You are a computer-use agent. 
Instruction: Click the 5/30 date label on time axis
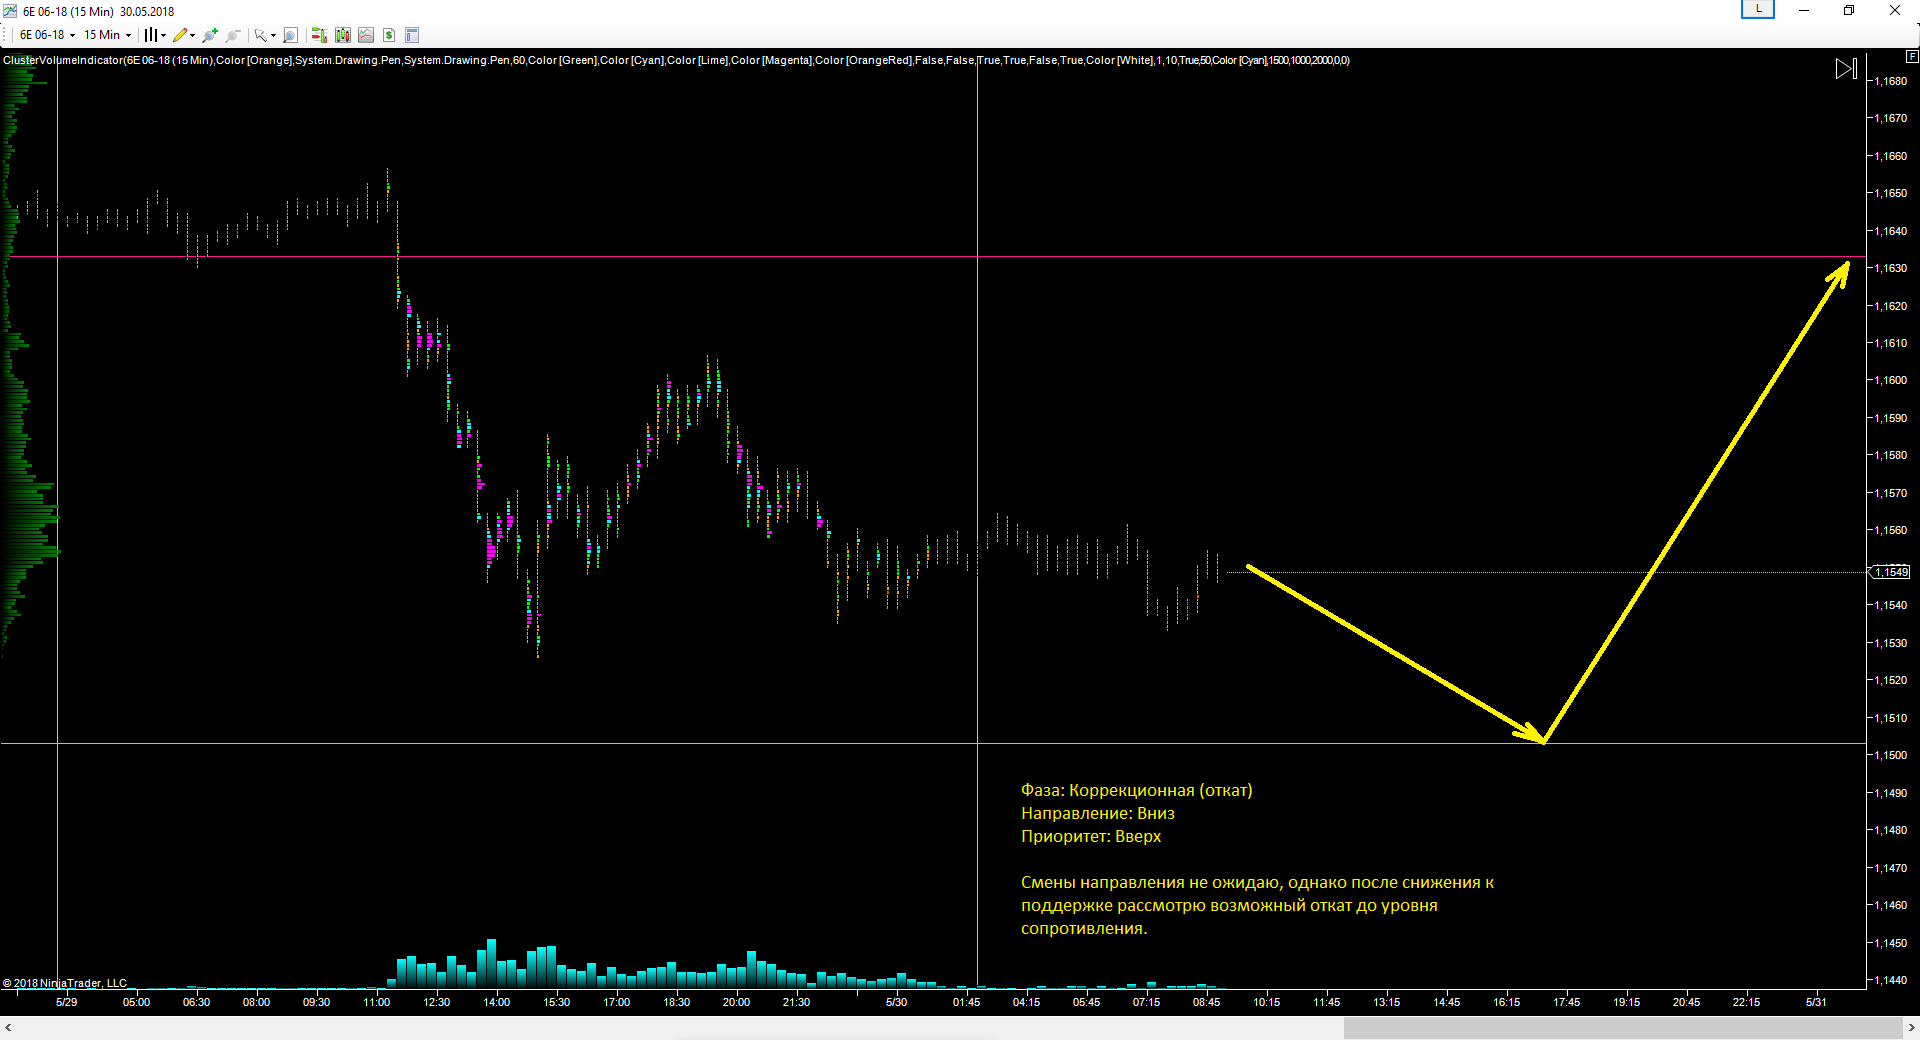(x=896, y=1002)
